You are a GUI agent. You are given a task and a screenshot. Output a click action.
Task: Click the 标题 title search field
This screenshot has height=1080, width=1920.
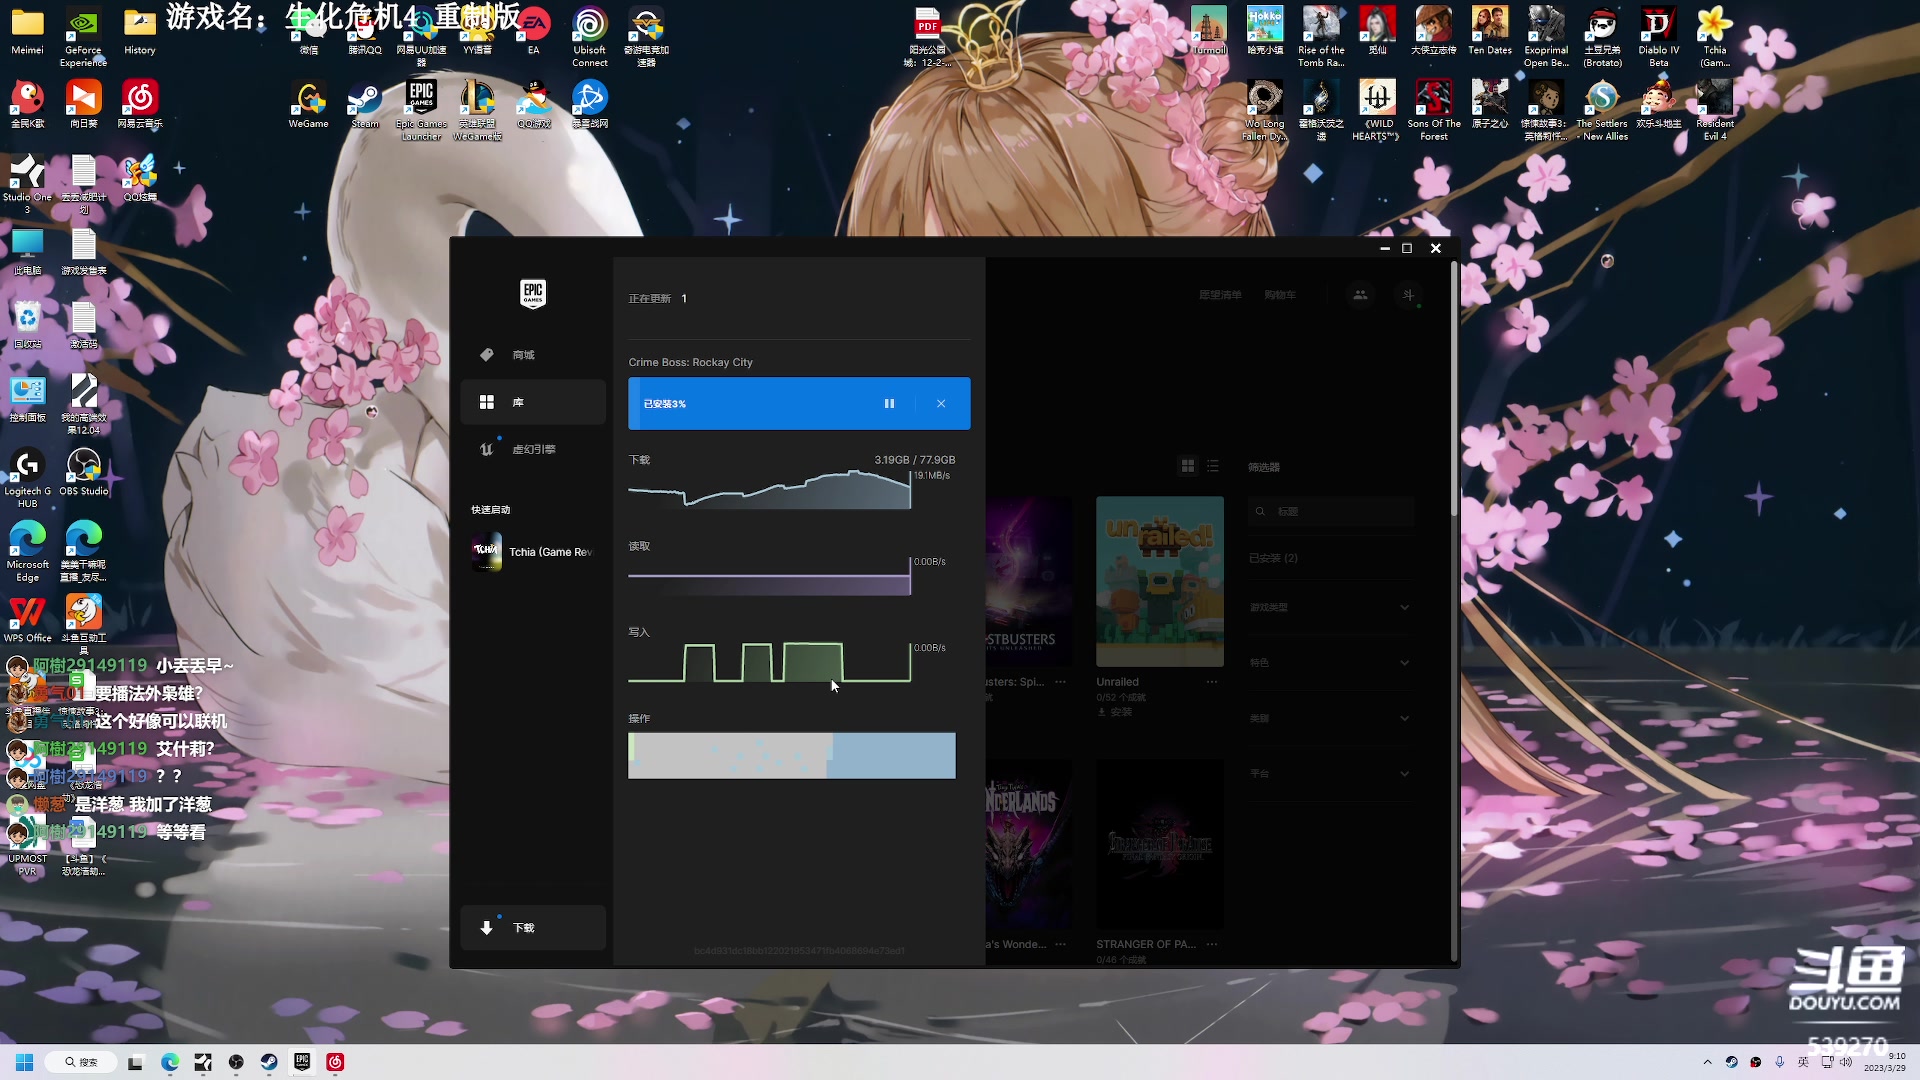[x=1331, y=511]
